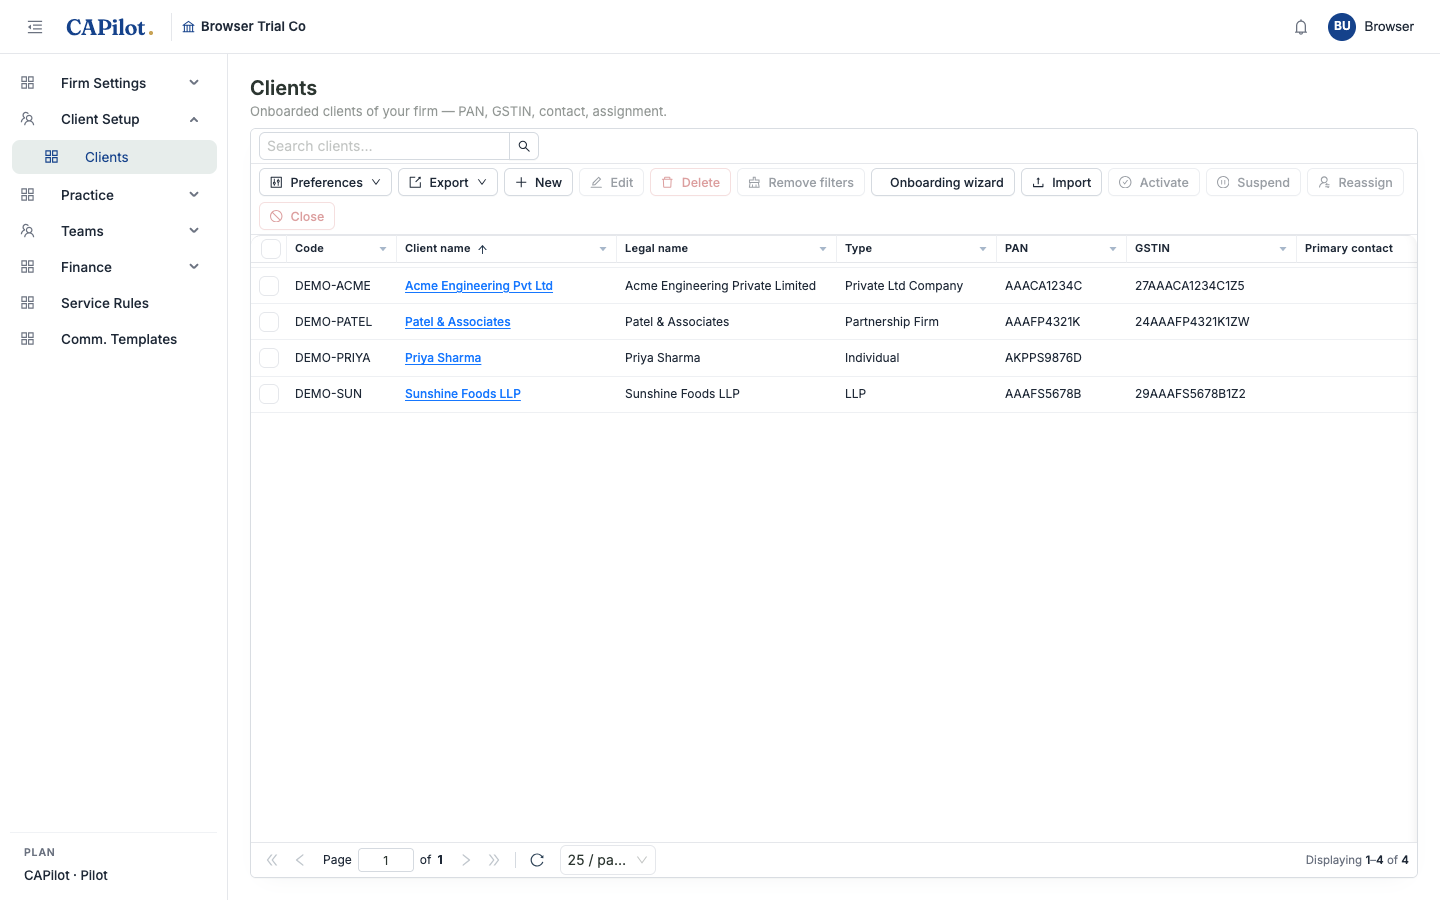Launch the Onboarding wizard

coord(943,182)
